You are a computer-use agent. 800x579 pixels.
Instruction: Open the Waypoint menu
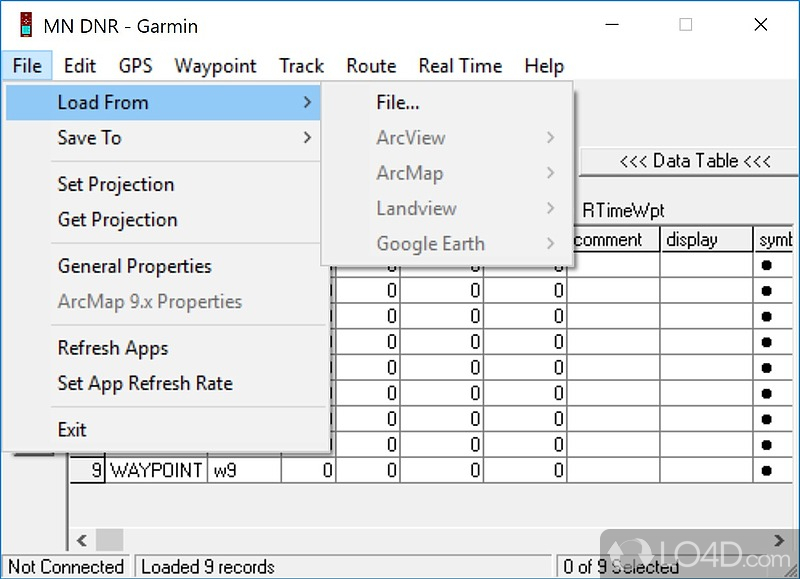[215, 66]
